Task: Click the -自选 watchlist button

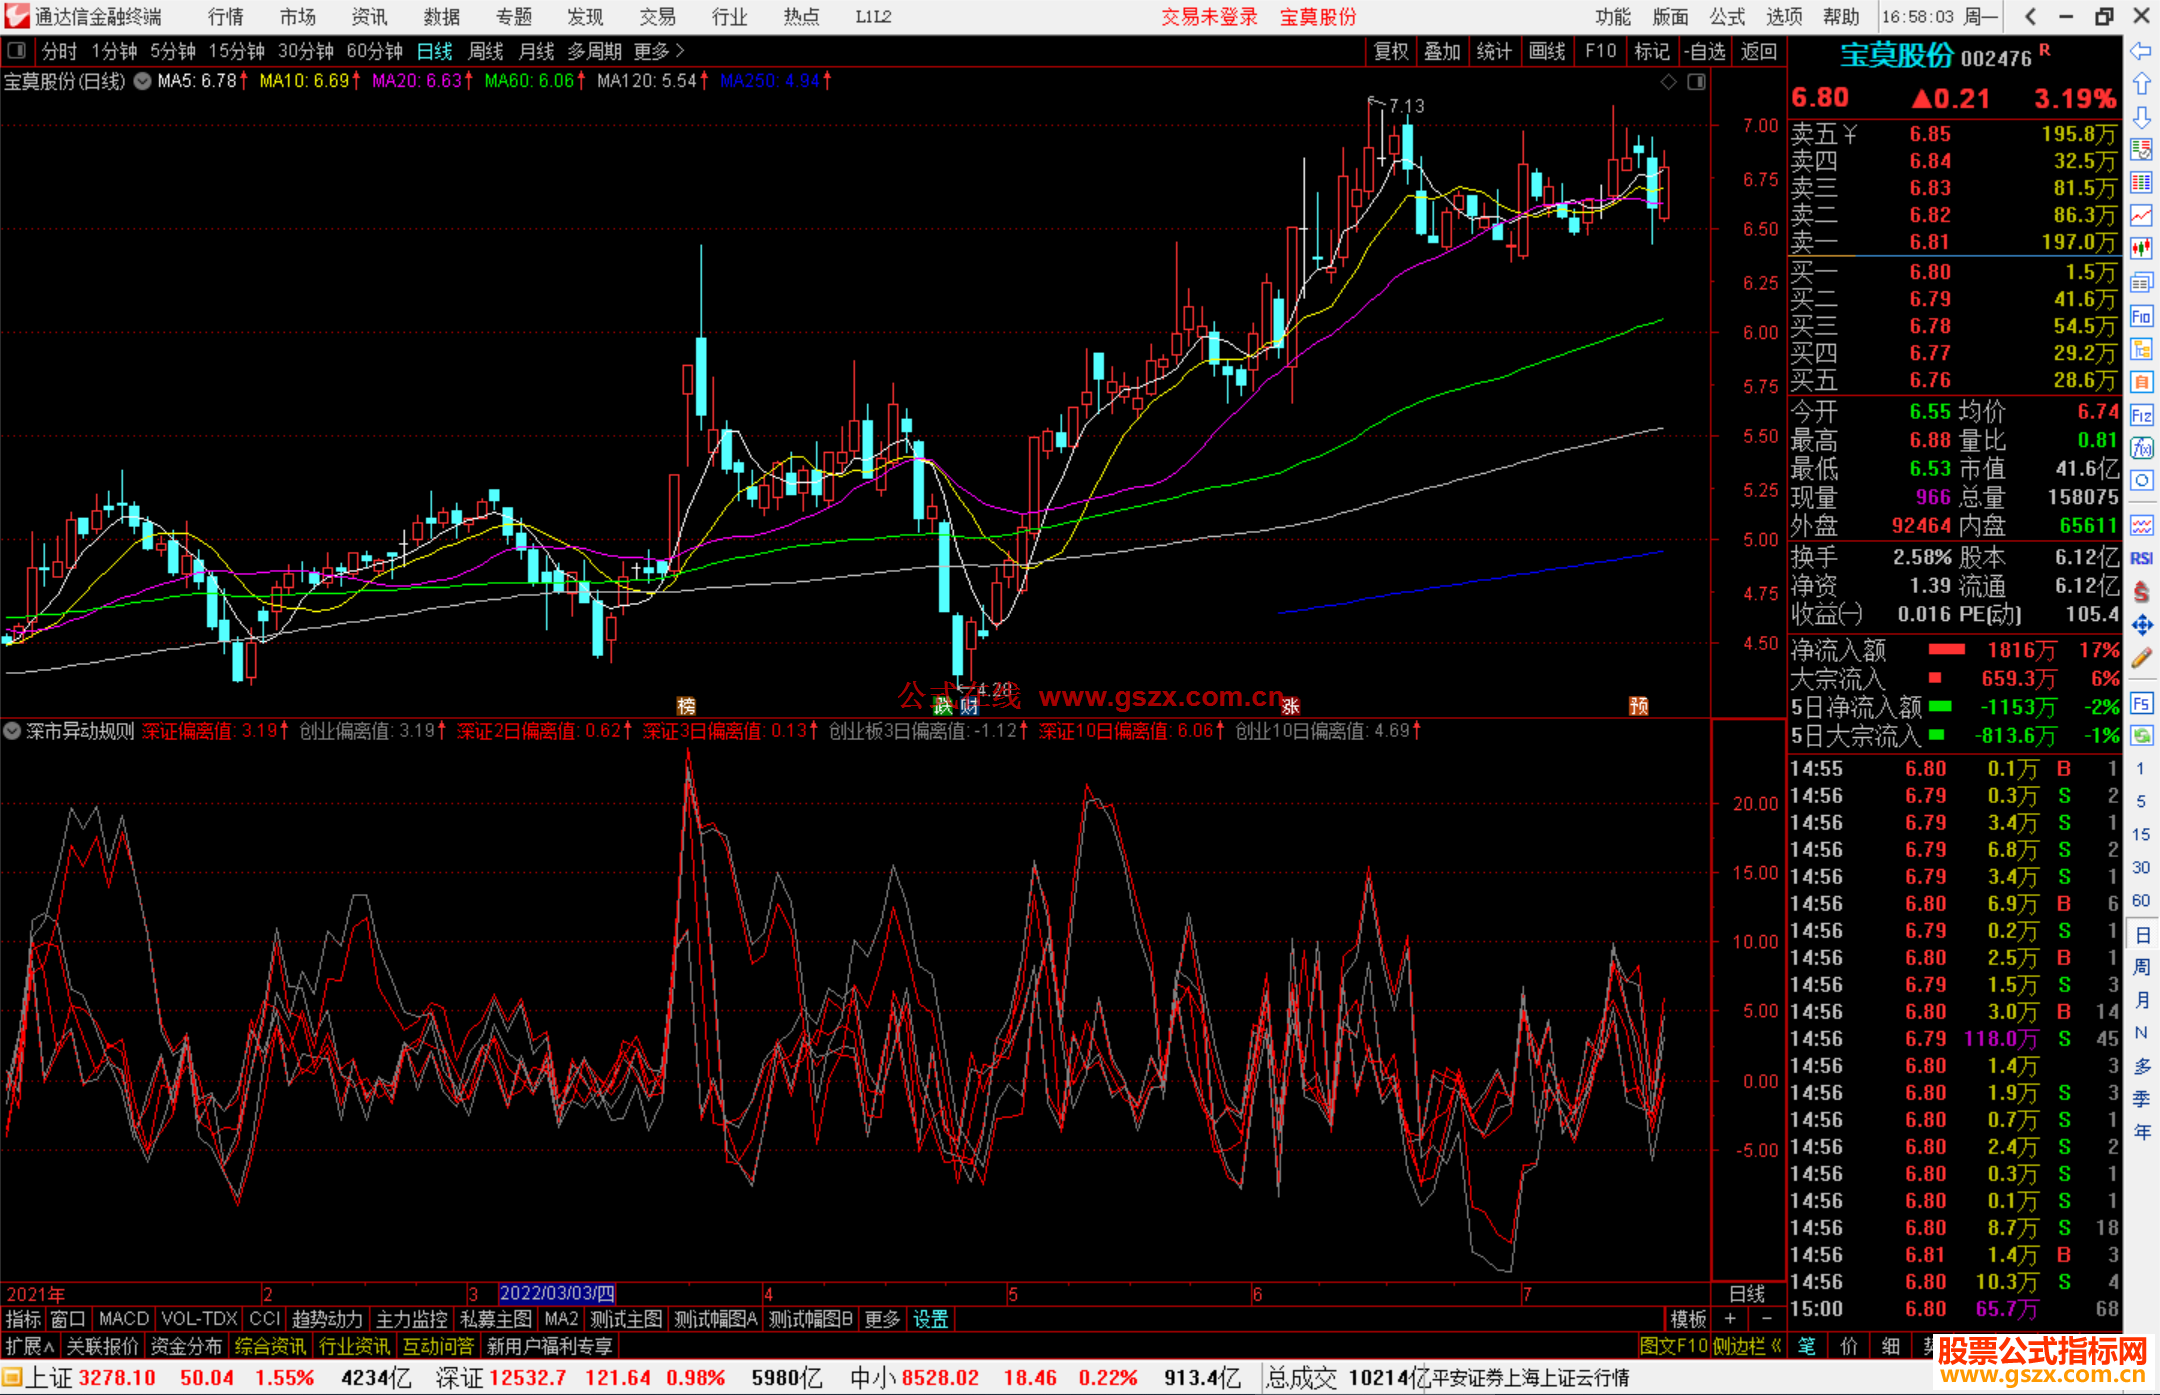Action: pos(1704,51)
